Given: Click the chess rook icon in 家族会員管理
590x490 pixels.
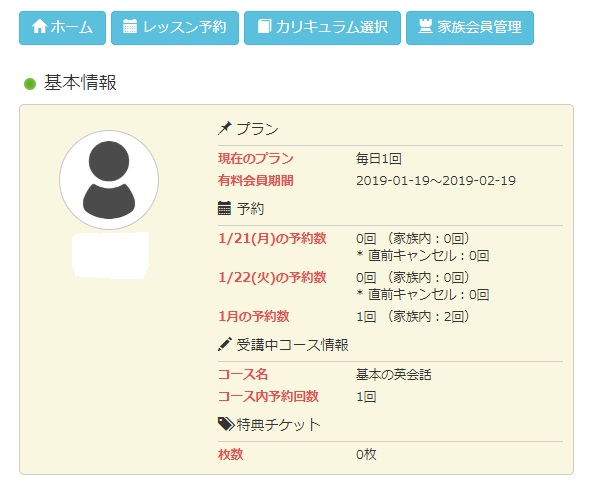Looking at the screenshot, I should click(x=425, y=26).
